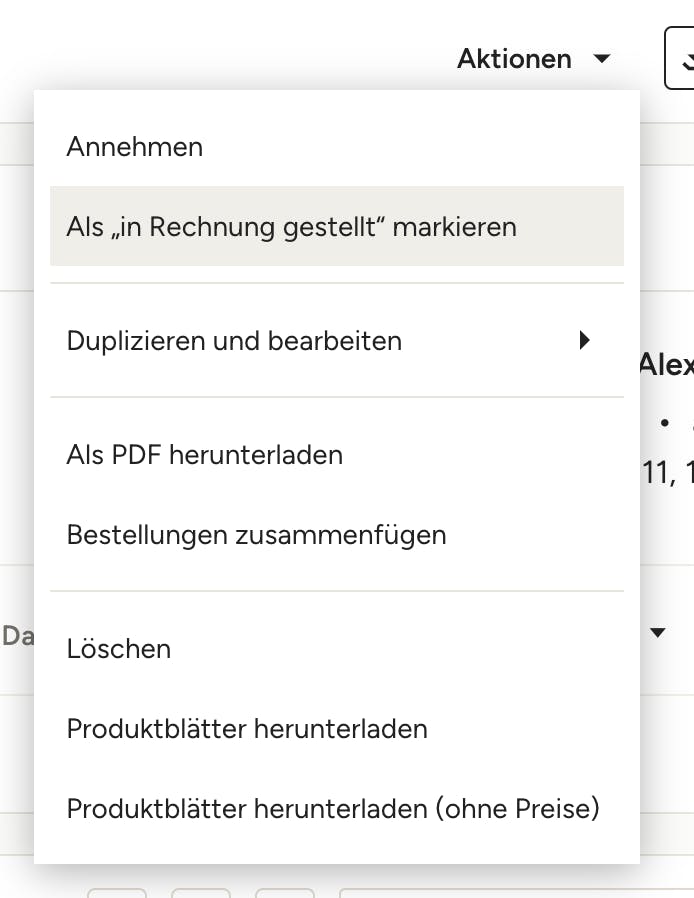Select Bestellungen zusammenfügen option
This screenshot has width=694, height=898.
click(x=337, y=534)
